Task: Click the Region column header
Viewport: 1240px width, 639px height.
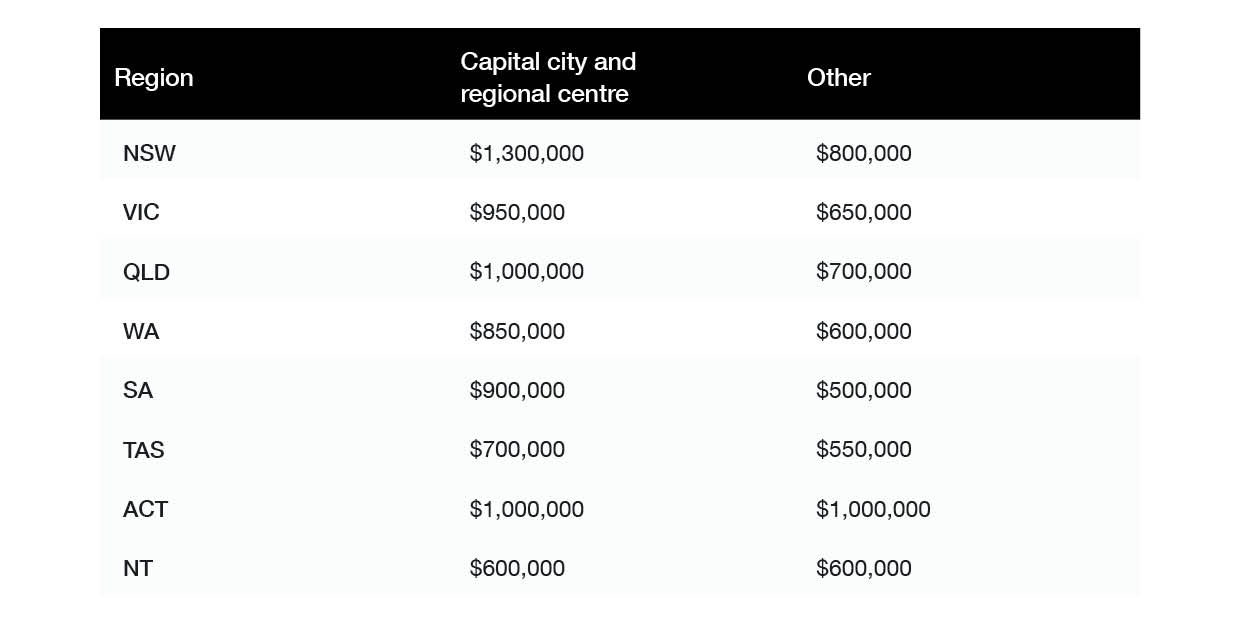Action: (x=154, y=78)
